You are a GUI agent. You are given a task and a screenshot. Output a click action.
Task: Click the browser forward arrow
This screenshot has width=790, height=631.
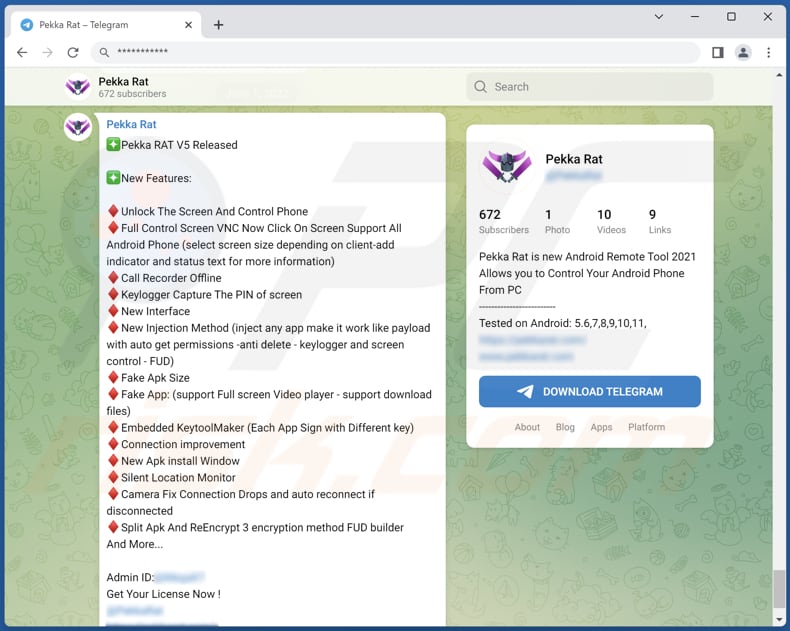(47, 52)
